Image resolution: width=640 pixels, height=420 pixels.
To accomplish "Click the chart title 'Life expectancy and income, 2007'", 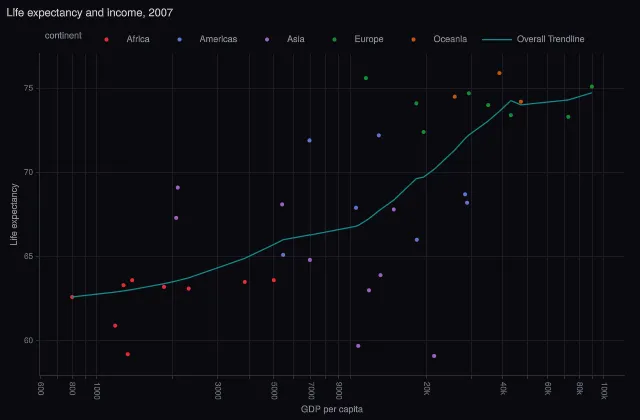I will pos(90,13).
